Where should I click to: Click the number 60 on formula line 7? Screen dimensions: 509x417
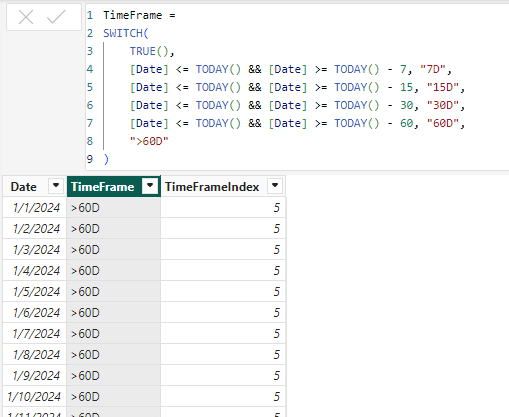(406, 123)
